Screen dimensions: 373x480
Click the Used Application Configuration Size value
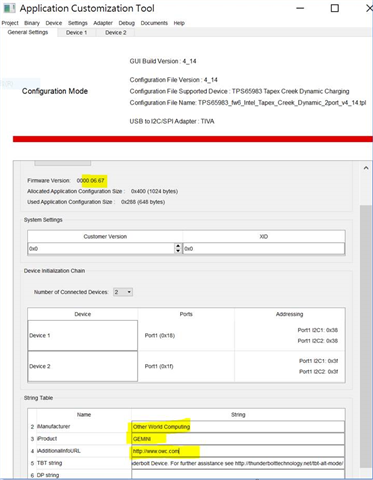pyautogui.click(x=143, y=202)
